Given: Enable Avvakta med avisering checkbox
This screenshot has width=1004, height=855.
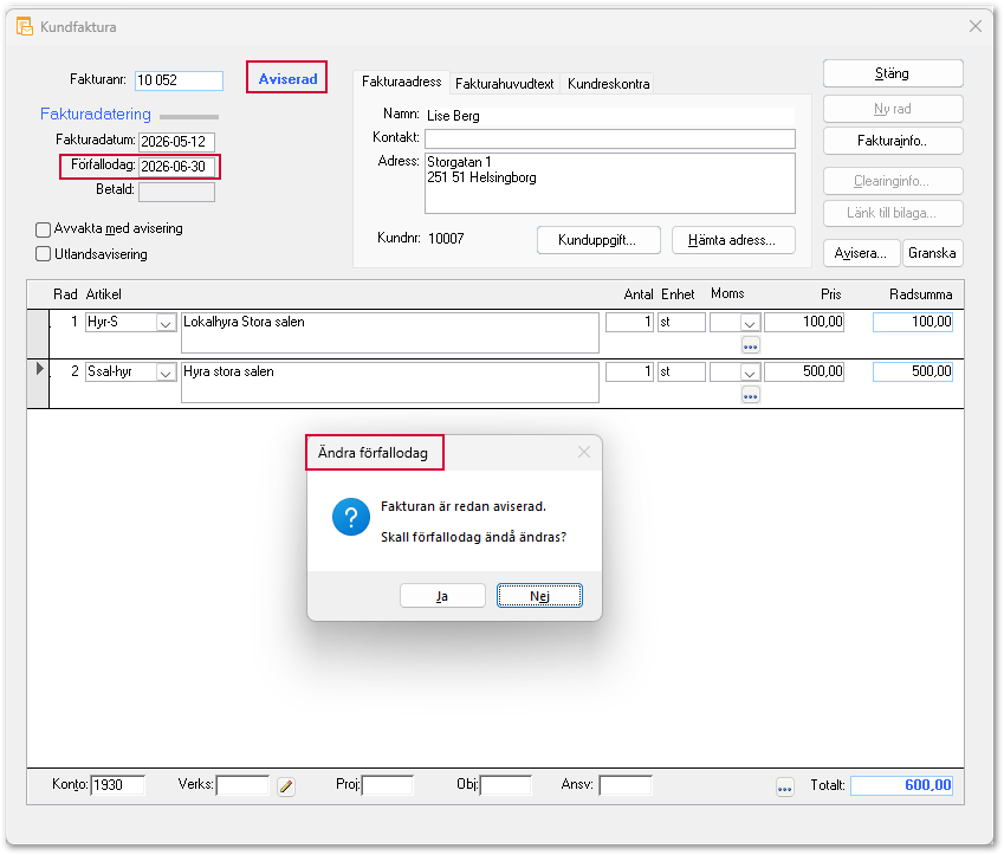Looking at the screenshot, I should tap(43, 229).
